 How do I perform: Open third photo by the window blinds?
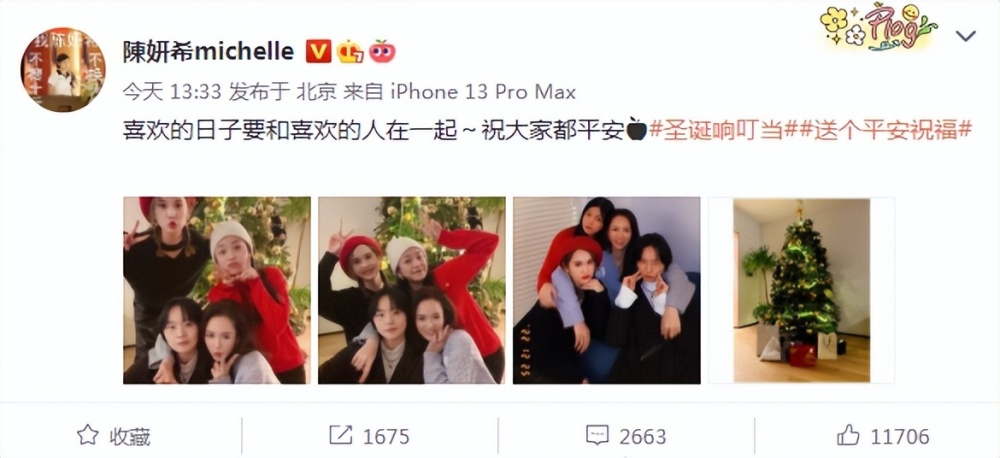[x=607, y=290]
